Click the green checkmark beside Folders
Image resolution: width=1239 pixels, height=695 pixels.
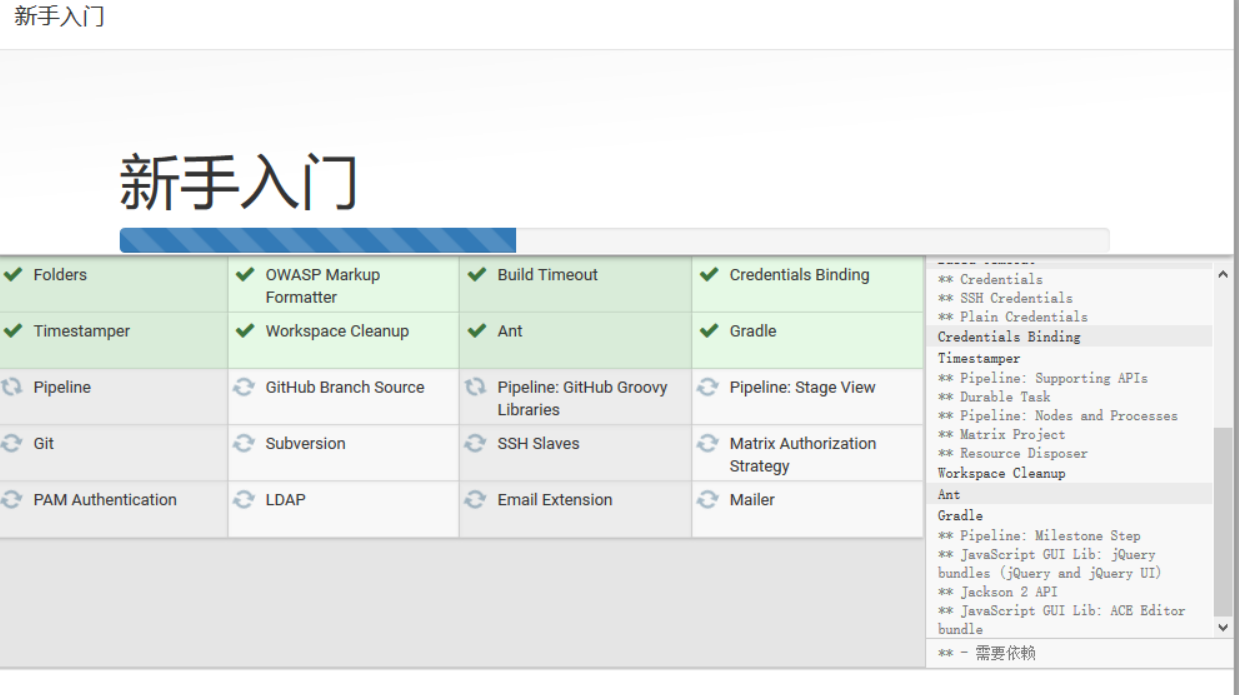coord(12,275)
